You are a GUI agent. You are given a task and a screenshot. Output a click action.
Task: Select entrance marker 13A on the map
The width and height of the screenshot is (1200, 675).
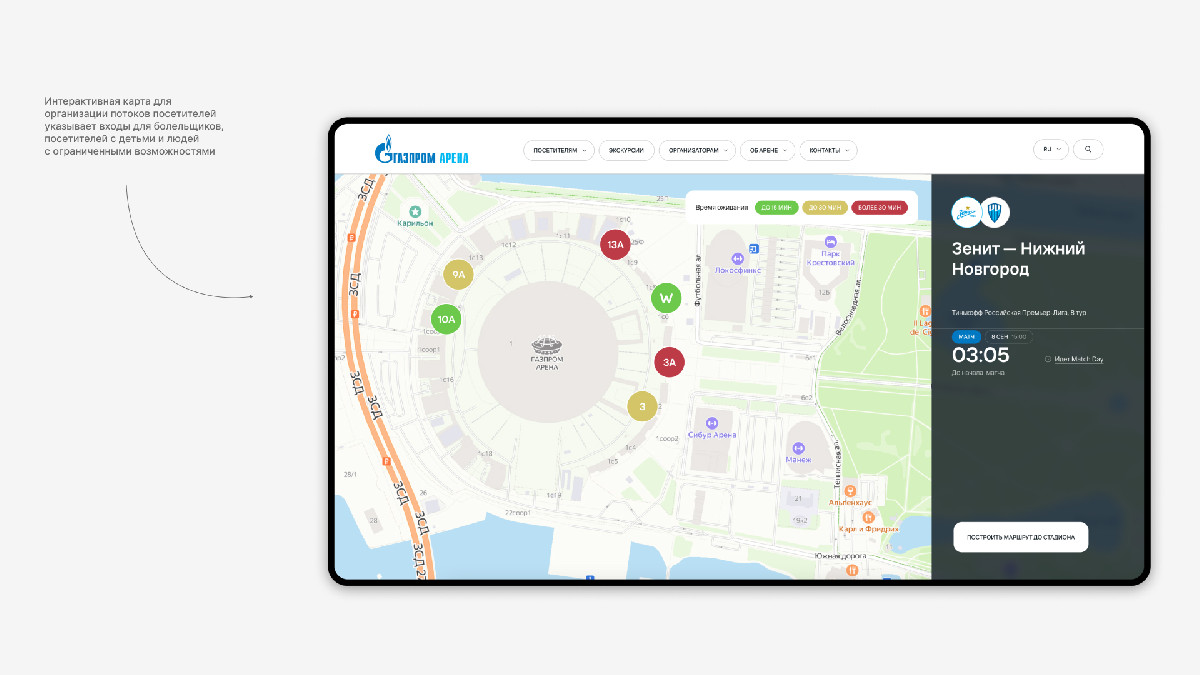pos(615,244)
